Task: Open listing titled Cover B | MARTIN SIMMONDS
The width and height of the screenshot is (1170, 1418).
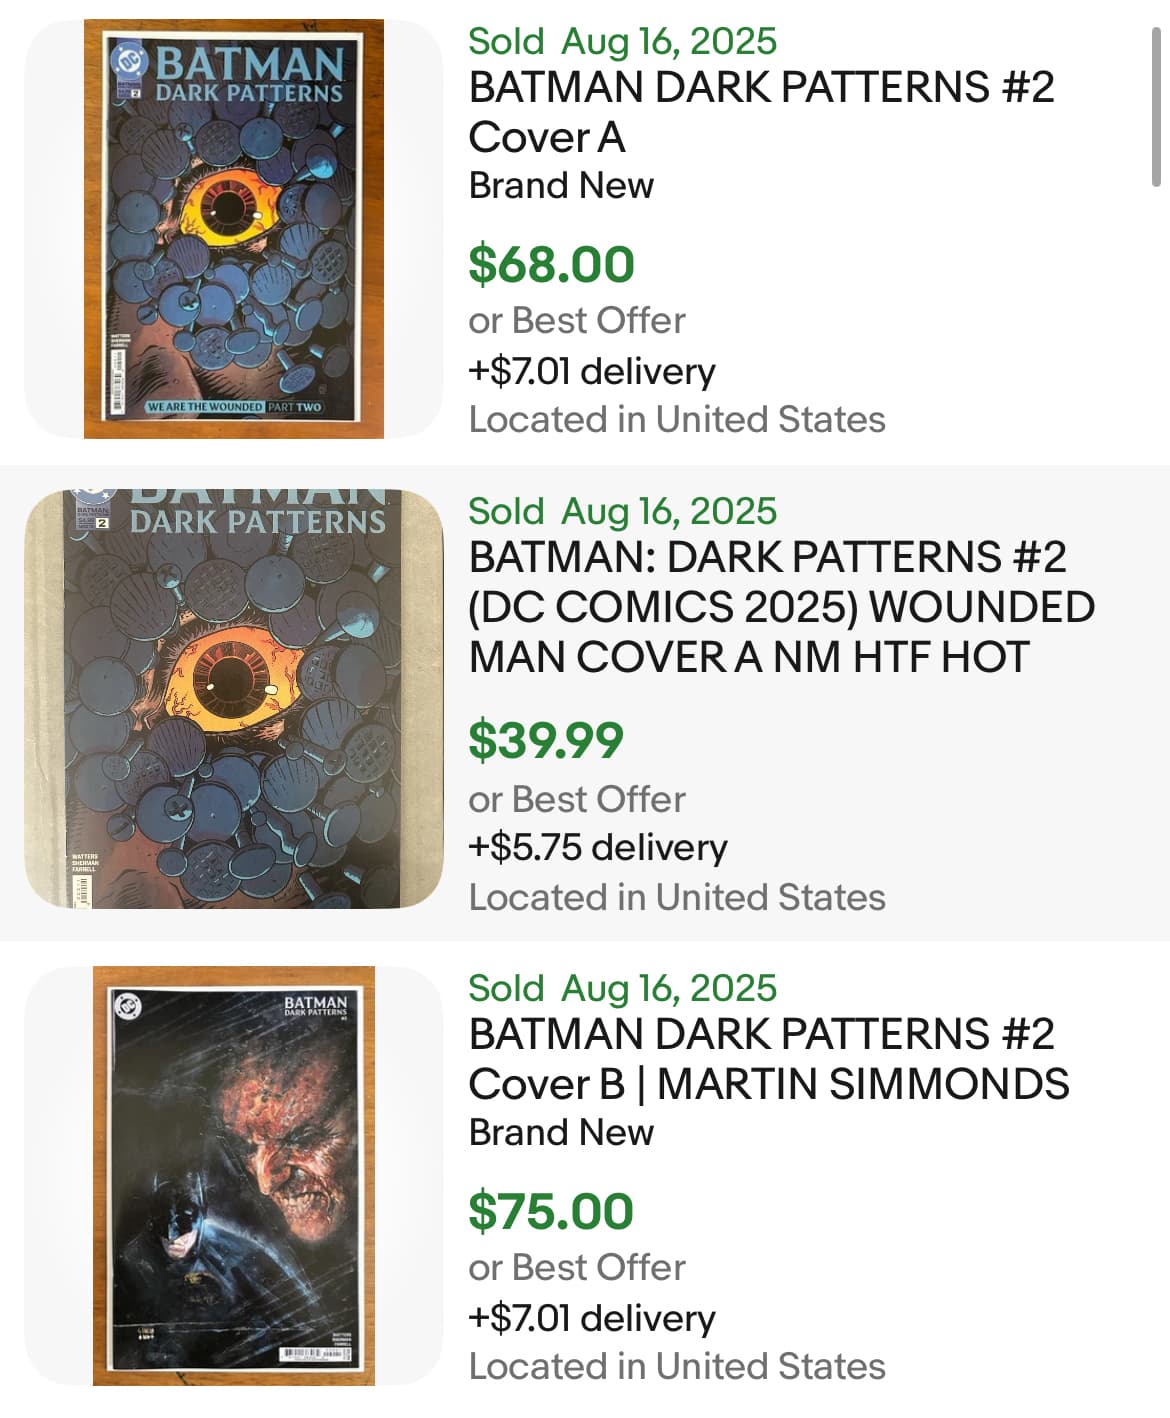Action: [x=769, y=1059]
